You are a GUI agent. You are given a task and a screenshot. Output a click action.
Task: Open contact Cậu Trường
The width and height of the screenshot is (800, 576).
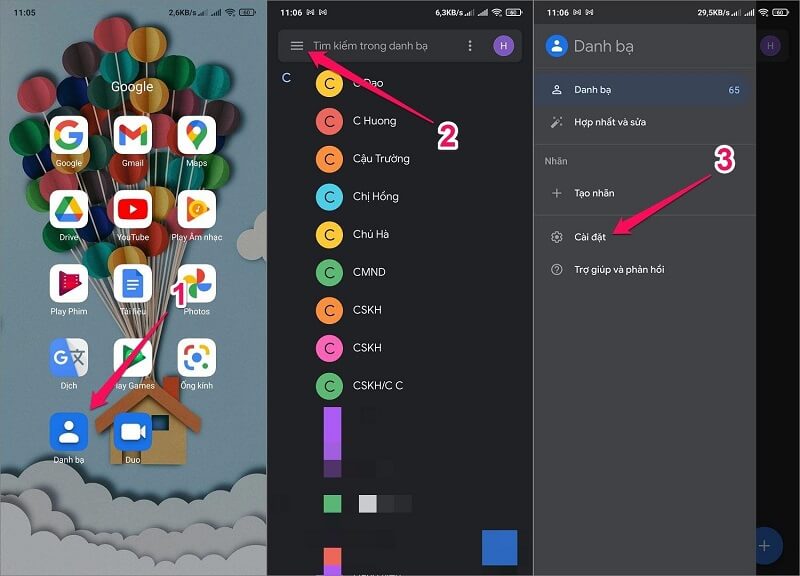pos(381,158)
